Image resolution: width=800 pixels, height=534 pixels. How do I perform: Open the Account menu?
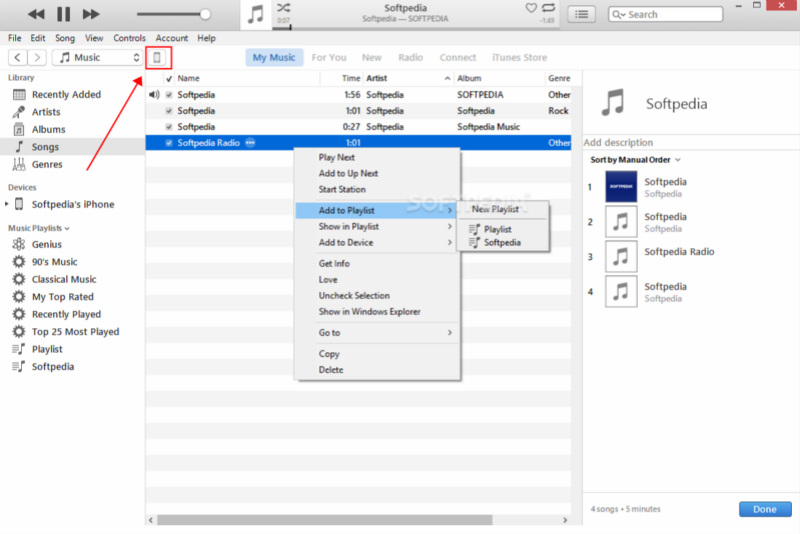(x=171, y=38)
